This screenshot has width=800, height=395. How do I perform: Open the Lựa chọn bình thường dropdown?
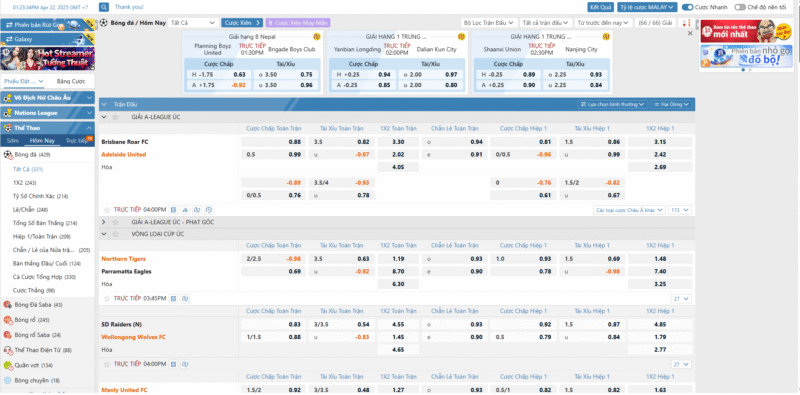point(613,104)
